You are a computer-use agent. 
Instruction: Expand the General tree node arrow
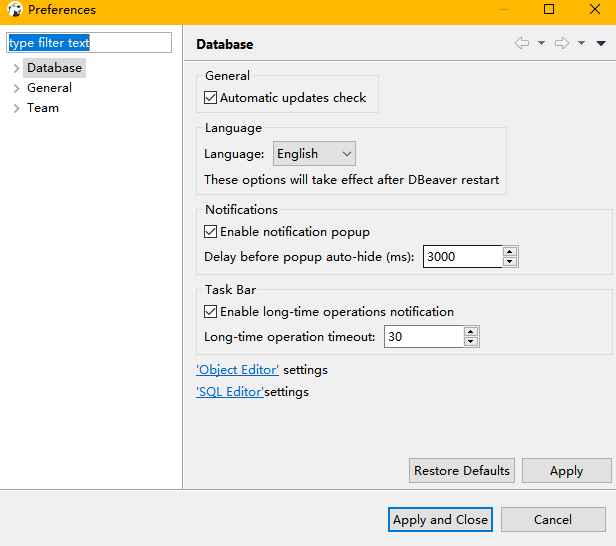[x=16, y=88]
